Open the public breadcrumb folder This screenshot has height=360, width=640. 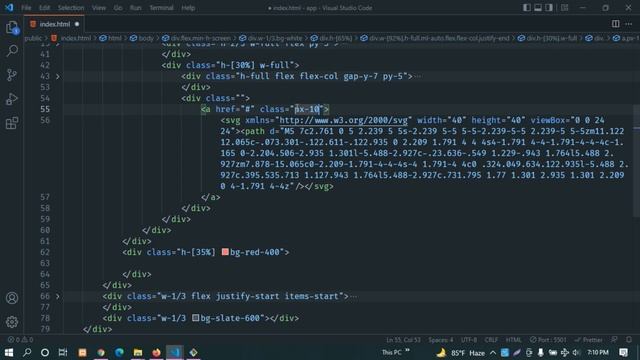pyautogui.click(x=33, y=38)
